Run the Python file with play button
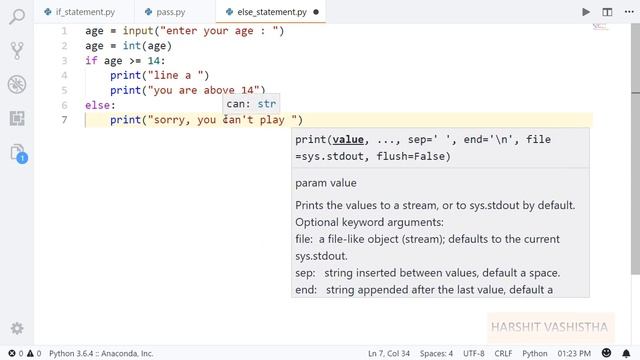Image resolution: width=640 pixels, height=360 pixels. [586, 12]
